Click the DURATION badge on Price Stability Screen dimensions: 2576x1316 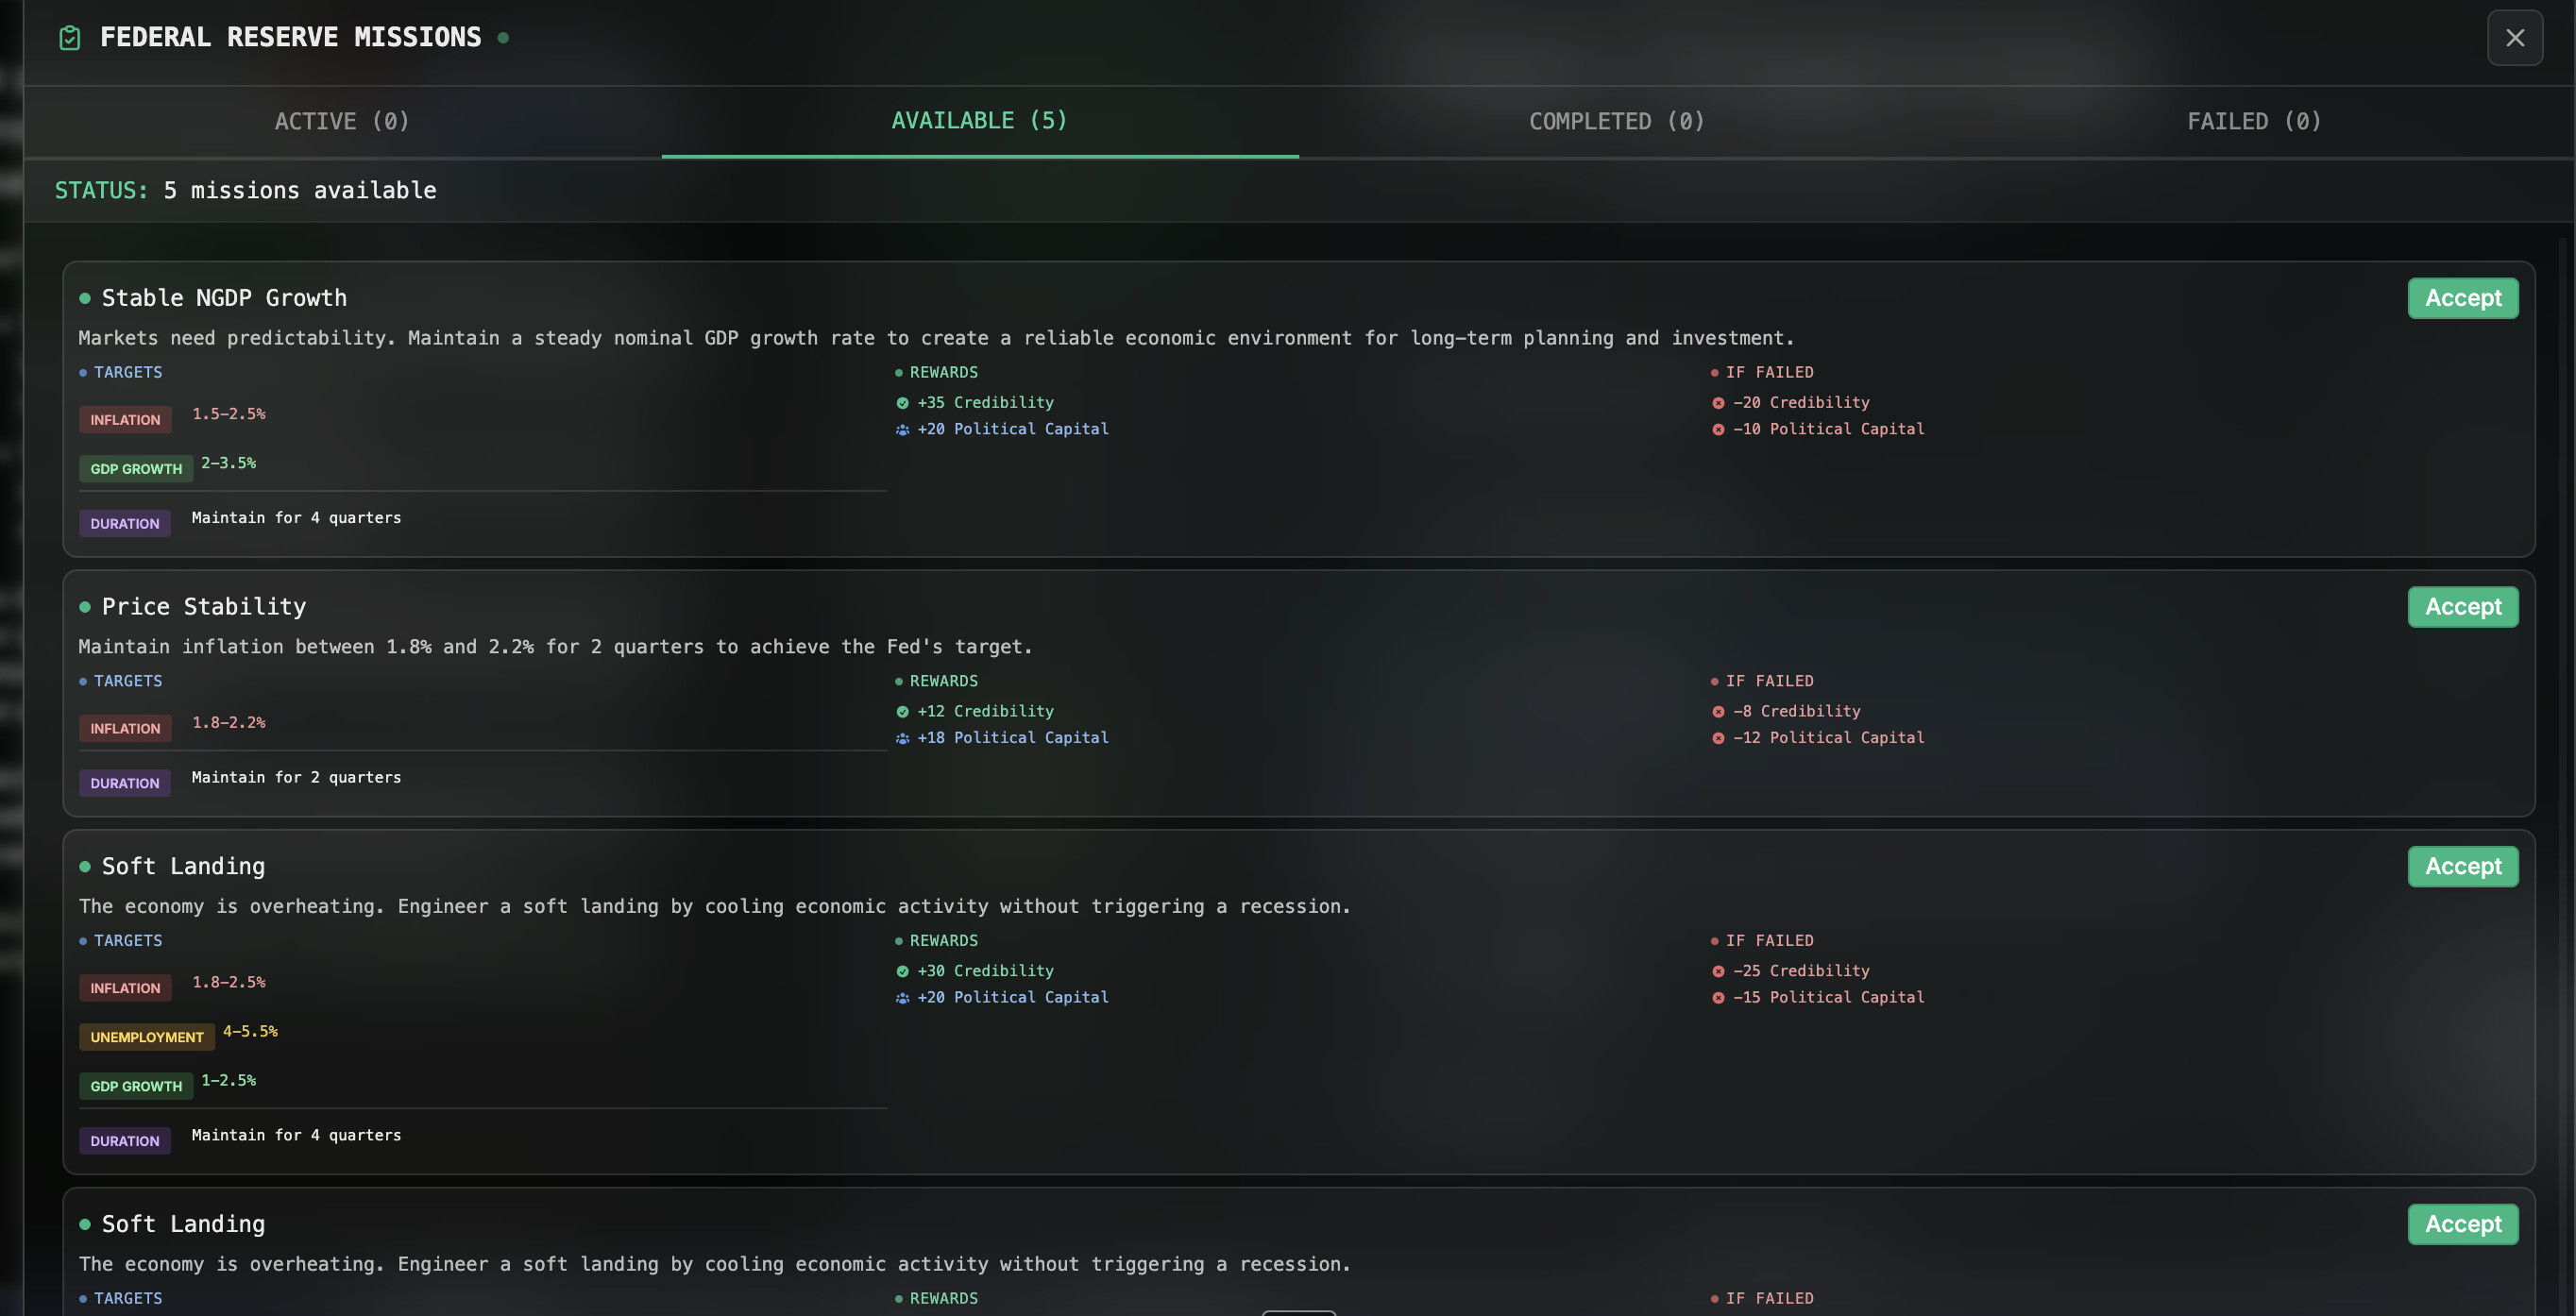[124, 783]
